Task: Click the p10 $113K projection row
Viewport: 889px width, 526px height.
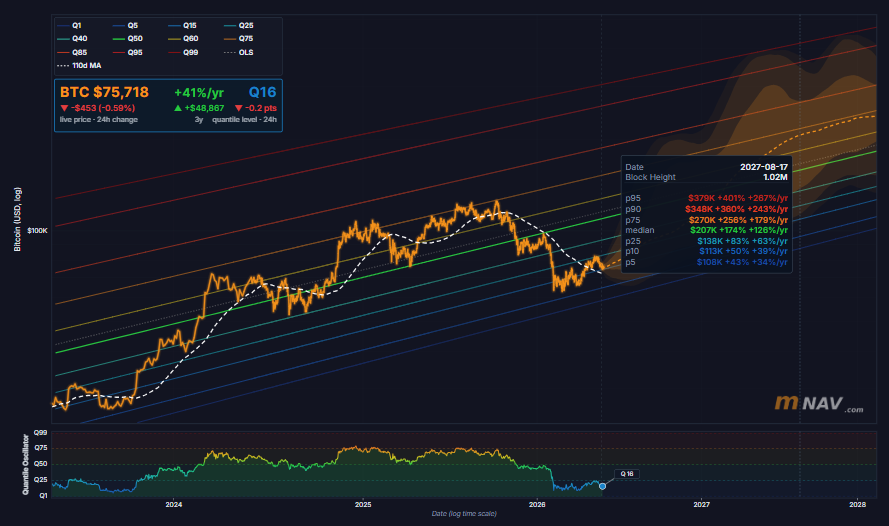Action: point(706,251)
